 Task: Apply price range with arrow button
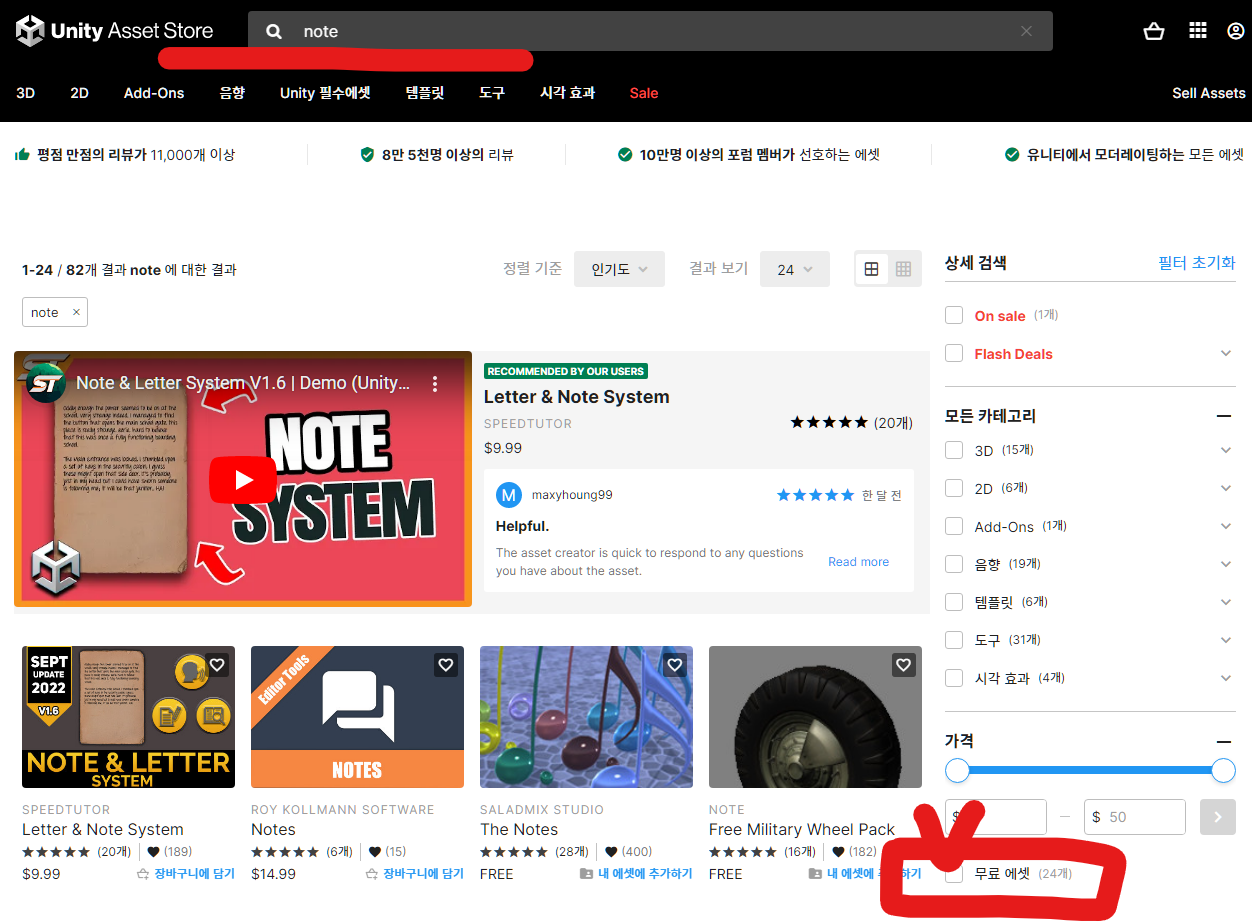1218,817
